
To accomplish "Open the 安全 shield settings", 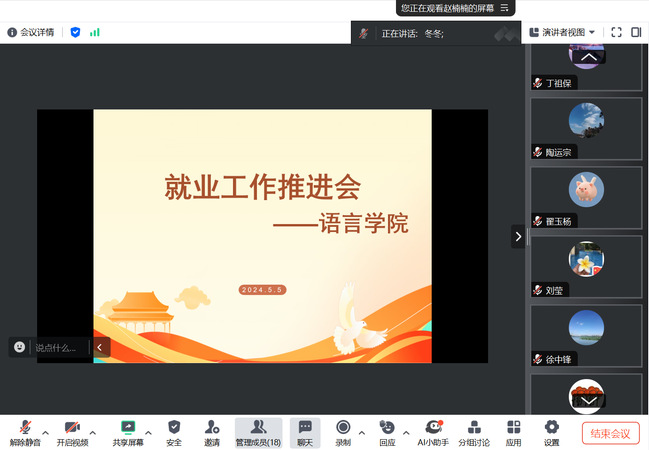I will coord(174,428).
